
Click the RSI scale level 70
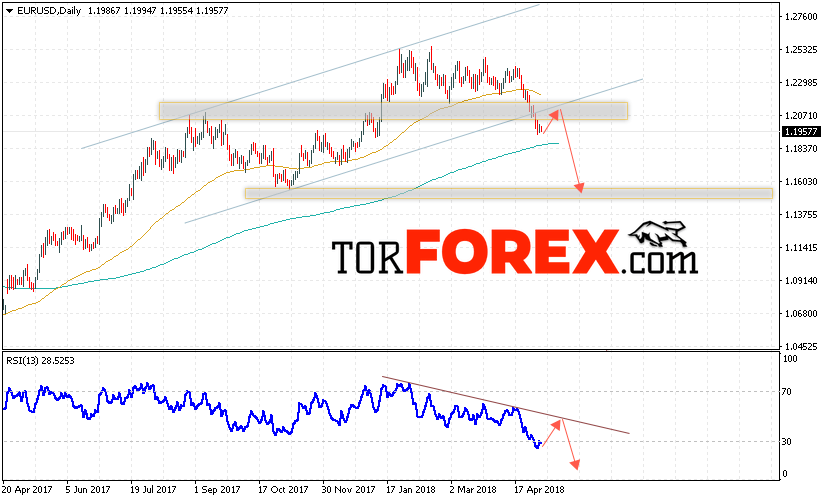[x=787, y=391]
